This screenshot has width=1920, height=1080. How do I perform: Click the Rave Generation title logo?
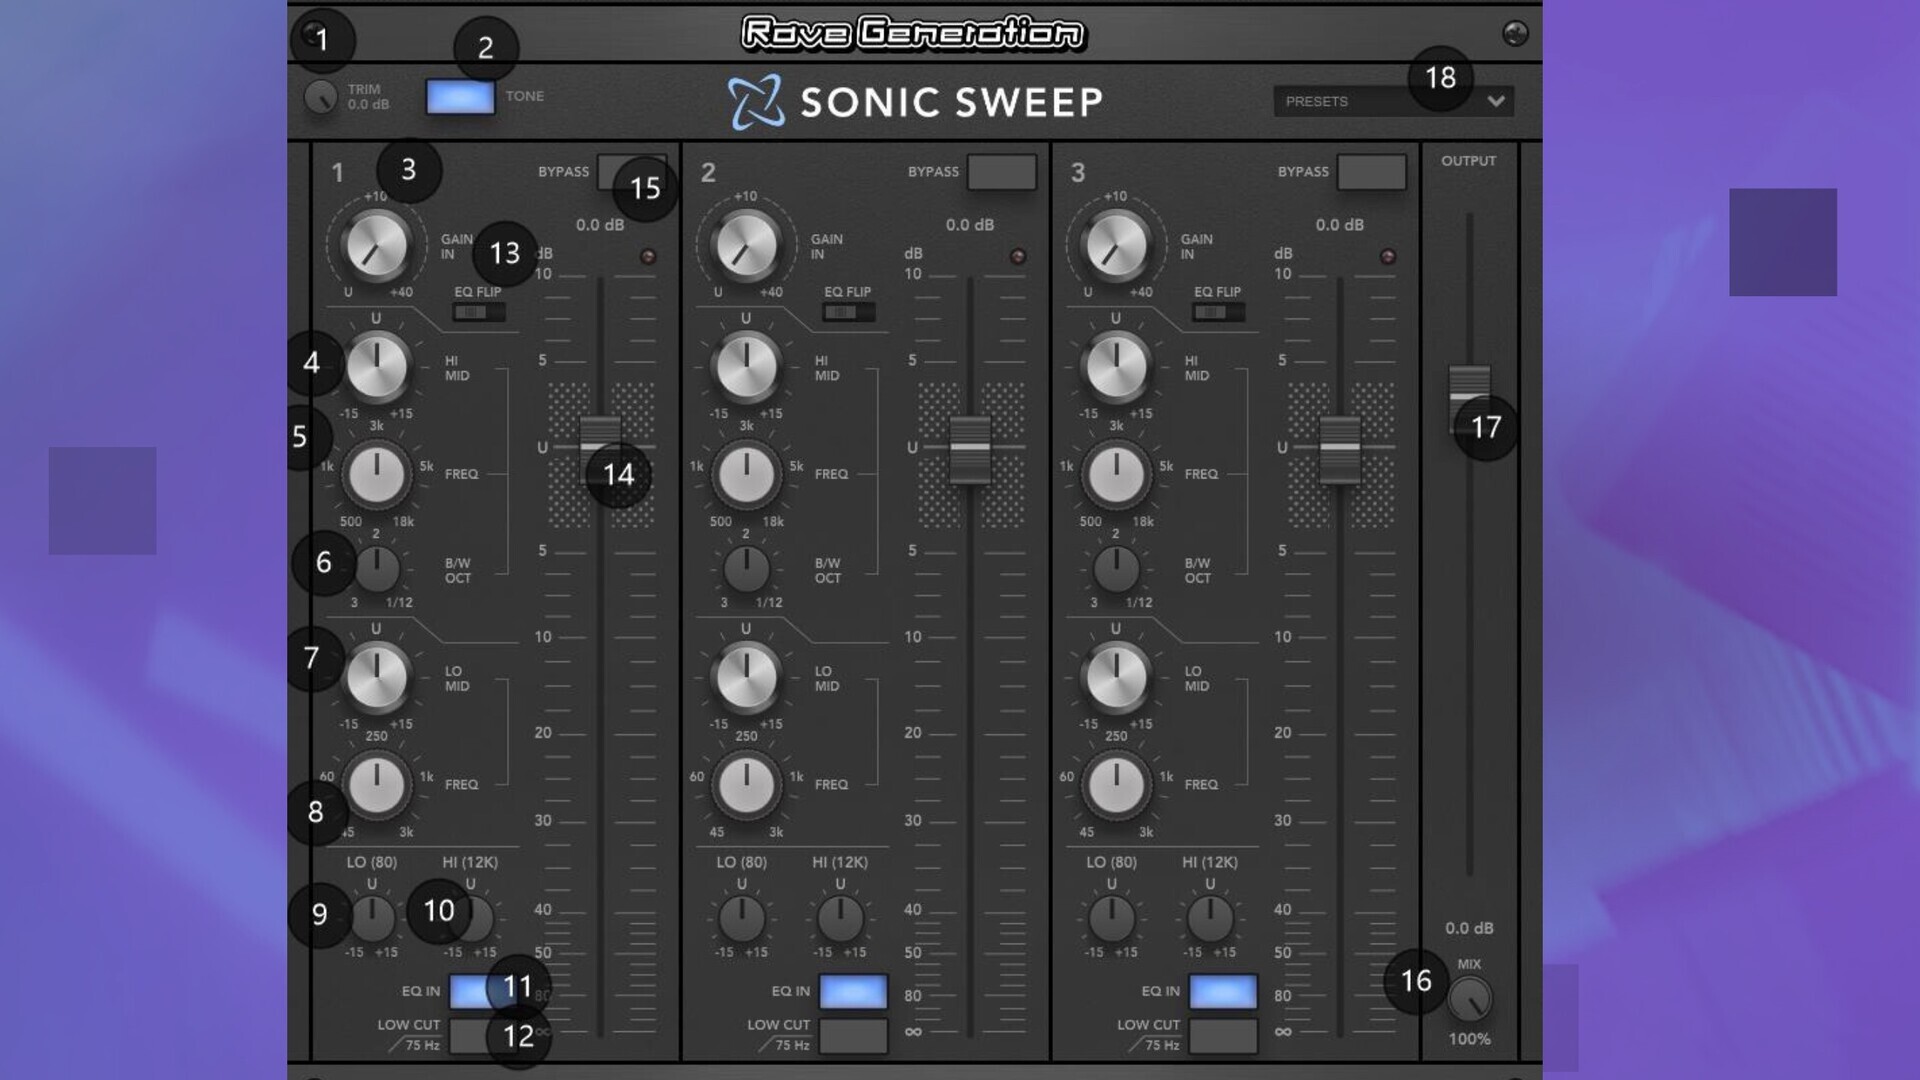913,33
